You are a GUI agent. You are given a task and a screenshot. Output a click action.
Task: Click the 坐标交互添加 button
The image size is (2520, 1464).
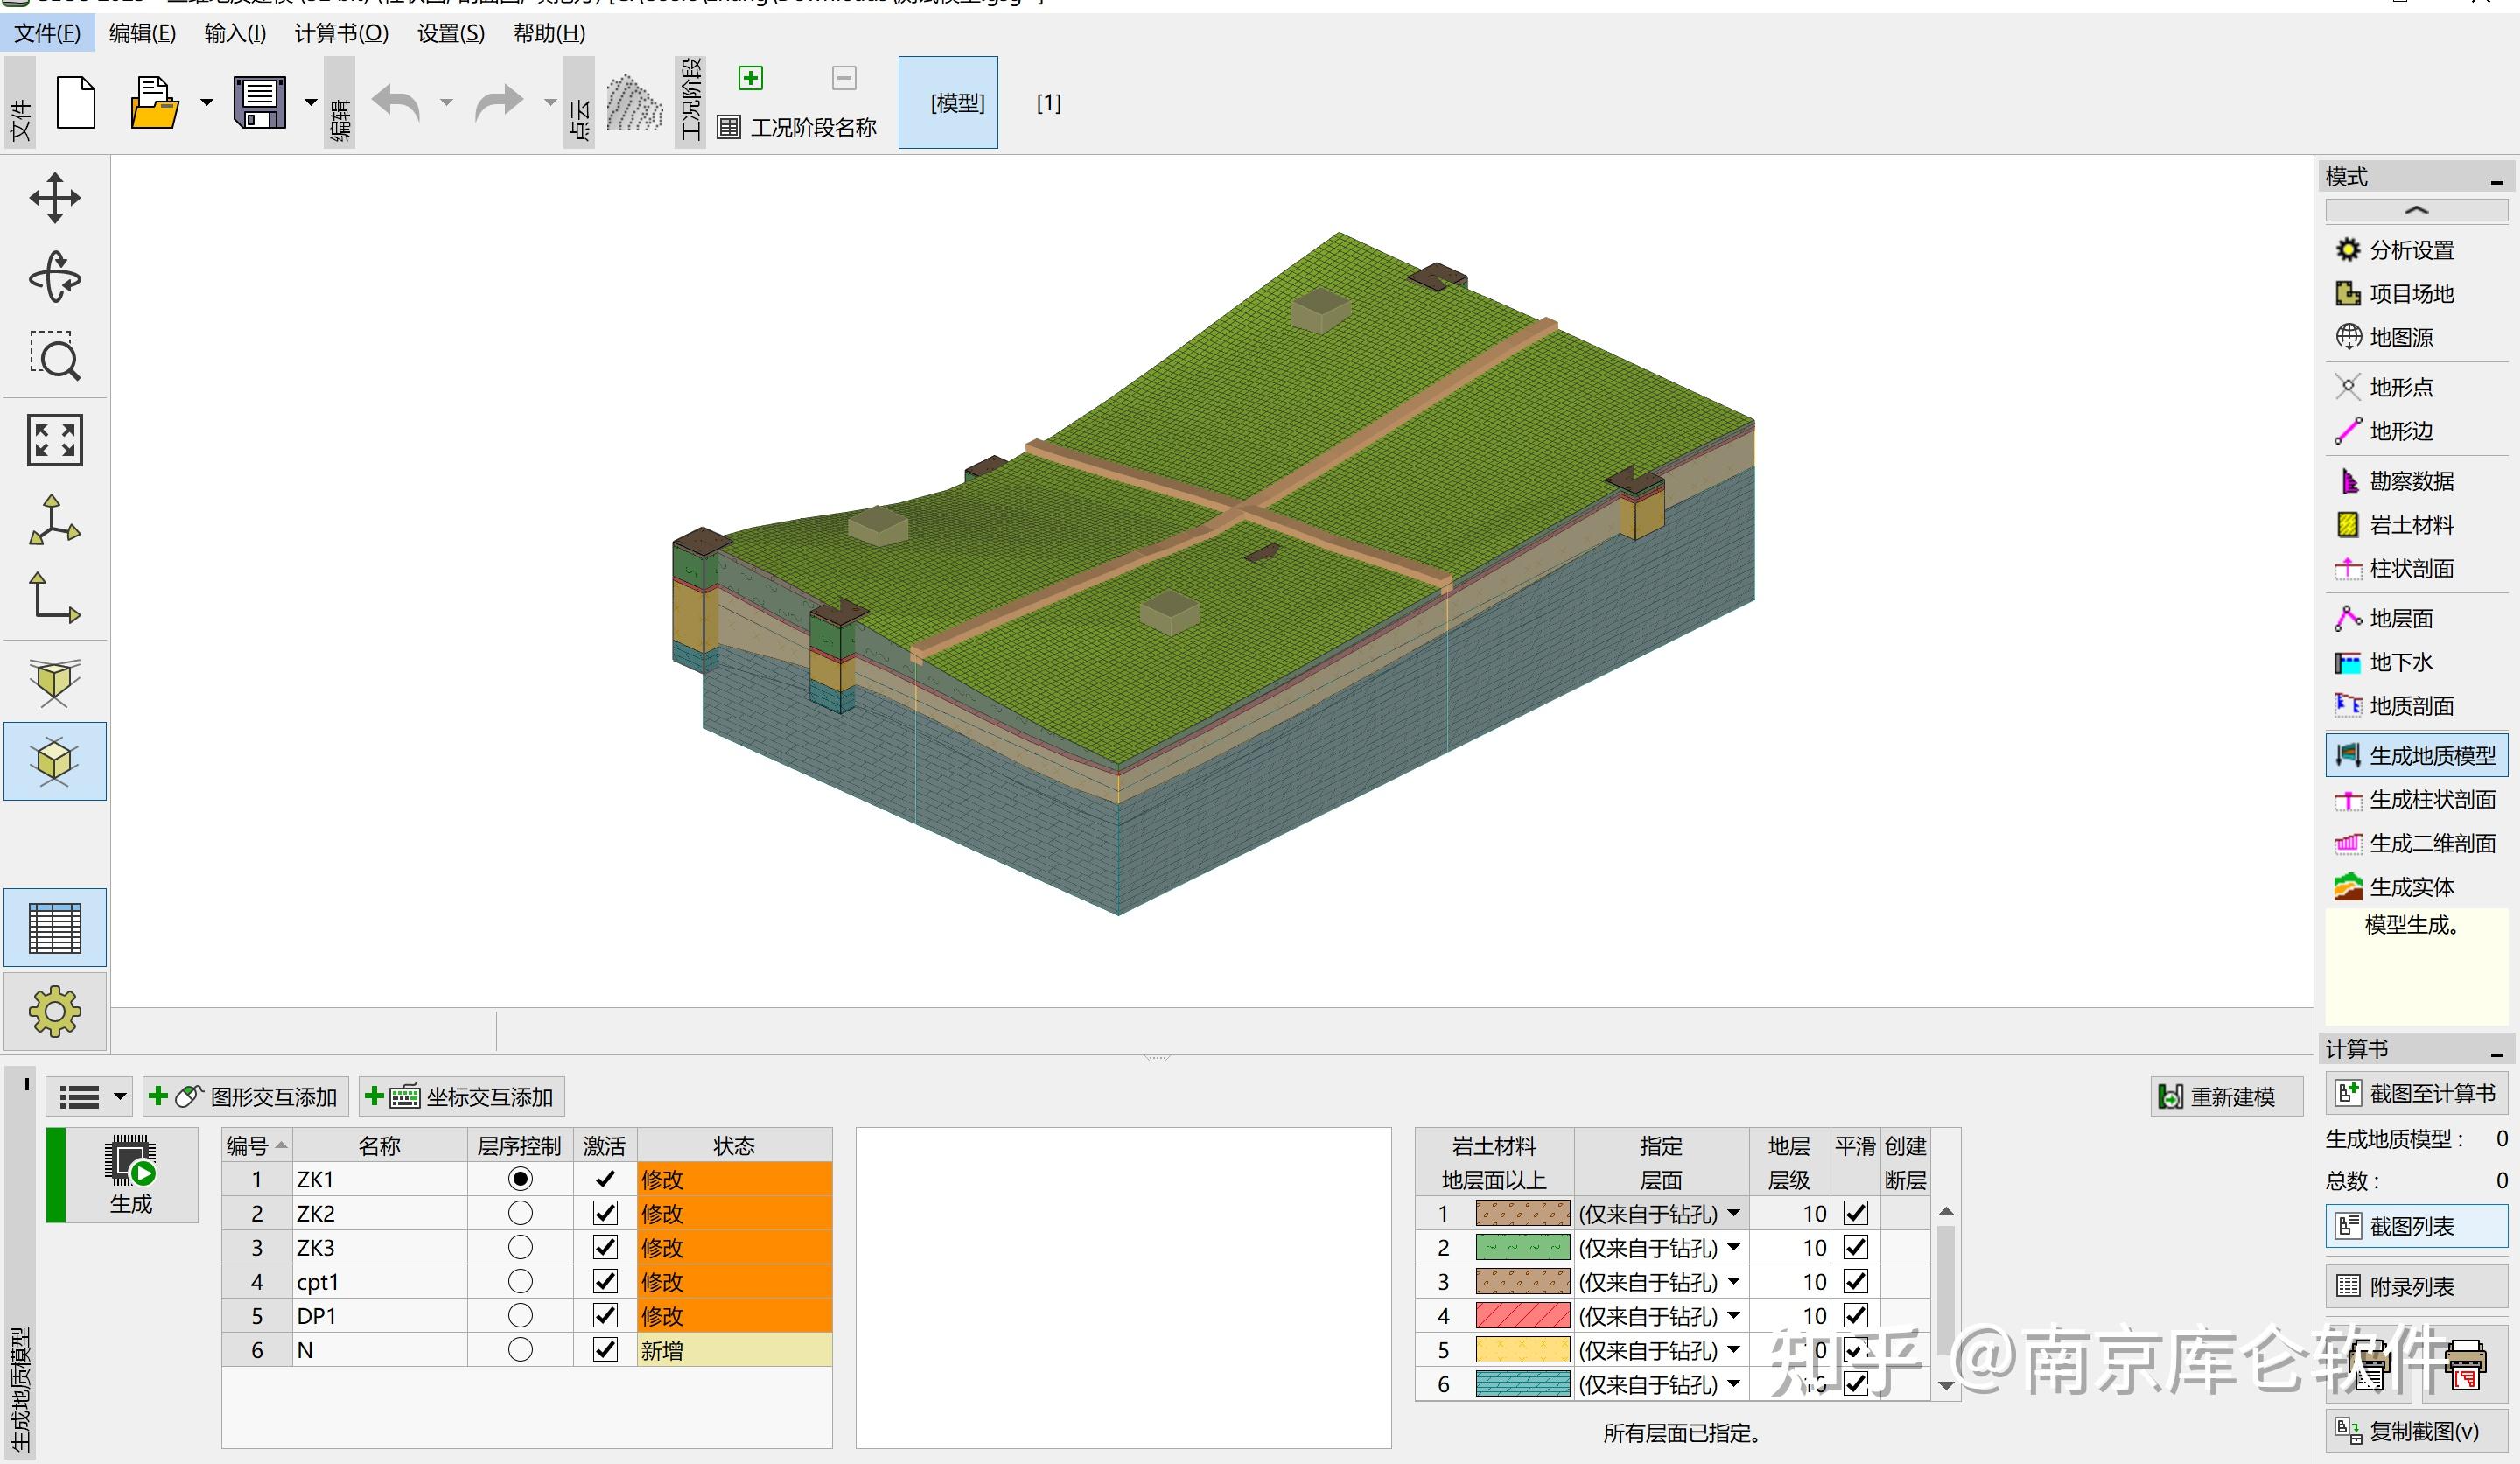pos(461,1096)
